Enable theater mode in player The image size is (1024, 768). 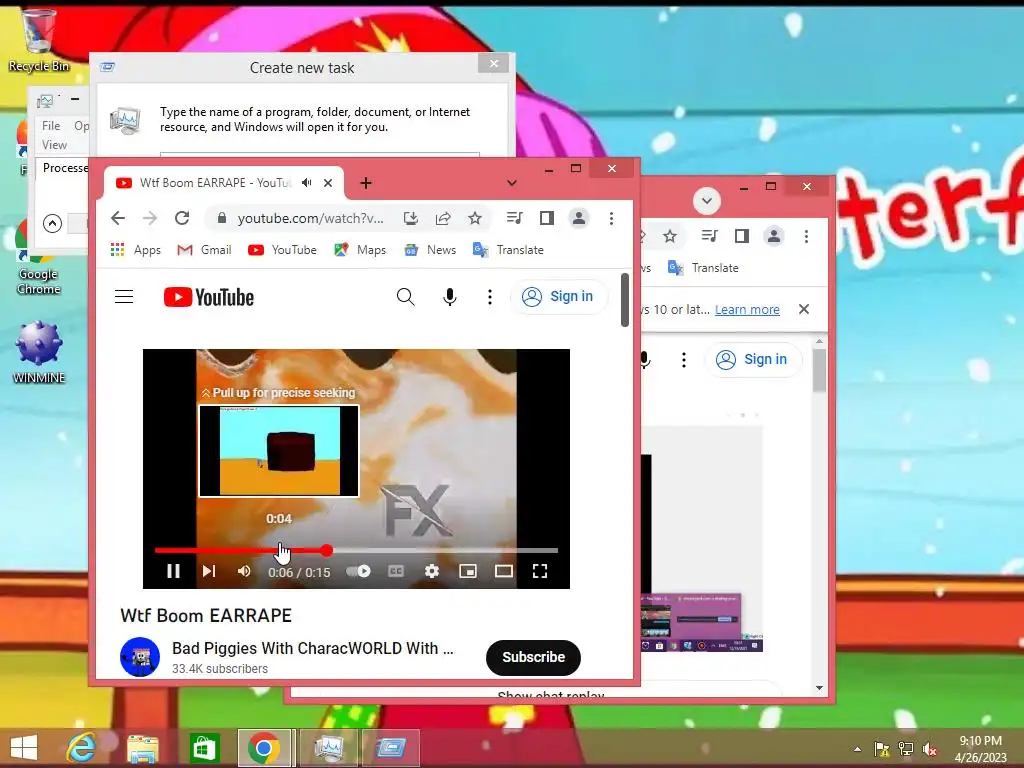point(504,571)
